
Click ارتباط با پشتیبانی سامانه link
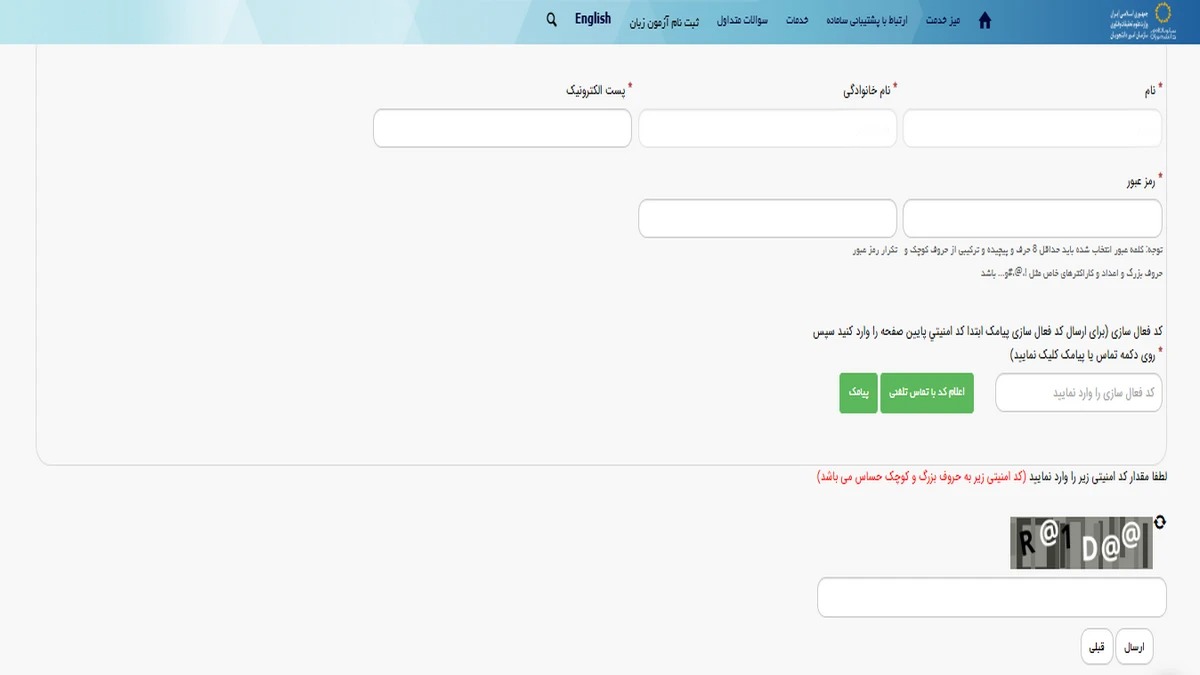[866, 20]
